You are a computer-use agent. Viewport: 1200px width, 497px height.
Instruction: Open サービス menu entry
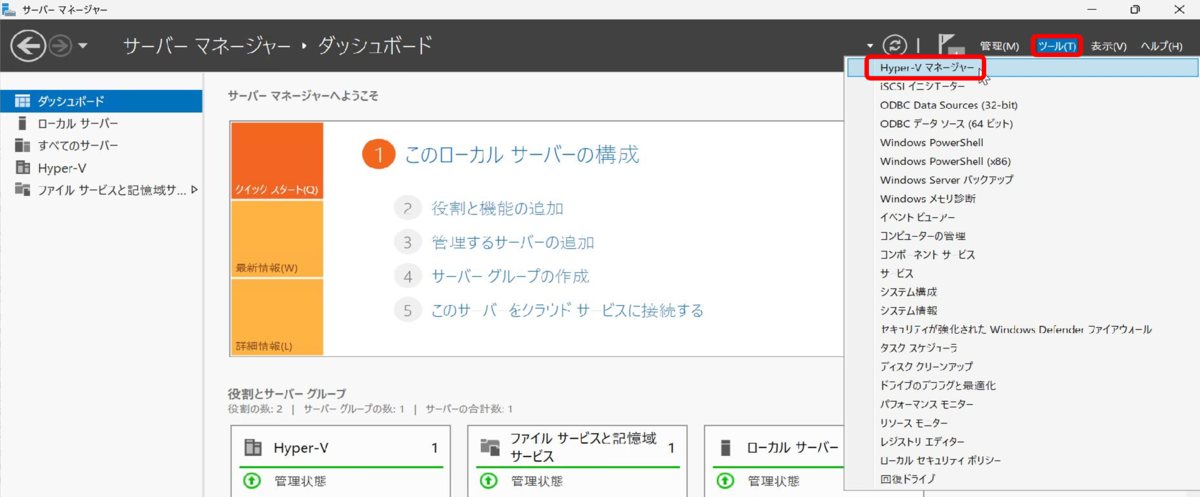click(x=1022, y=273)
